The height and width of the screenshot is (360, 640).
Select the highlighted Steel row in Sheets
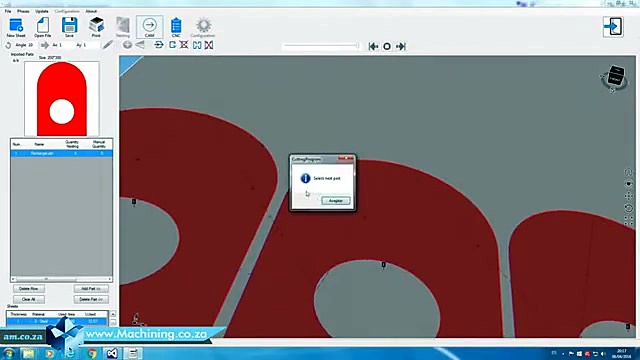(x=57, y=321)
